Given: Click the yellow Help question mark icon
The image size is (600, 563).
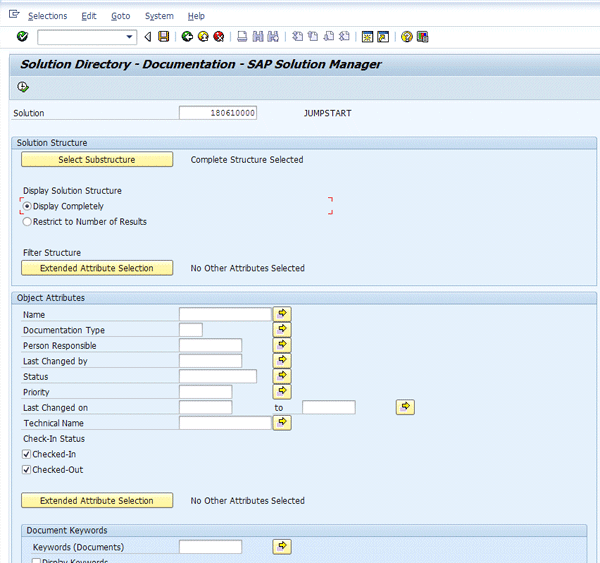Looking at the screenshot, I should [x=407, y=37].
